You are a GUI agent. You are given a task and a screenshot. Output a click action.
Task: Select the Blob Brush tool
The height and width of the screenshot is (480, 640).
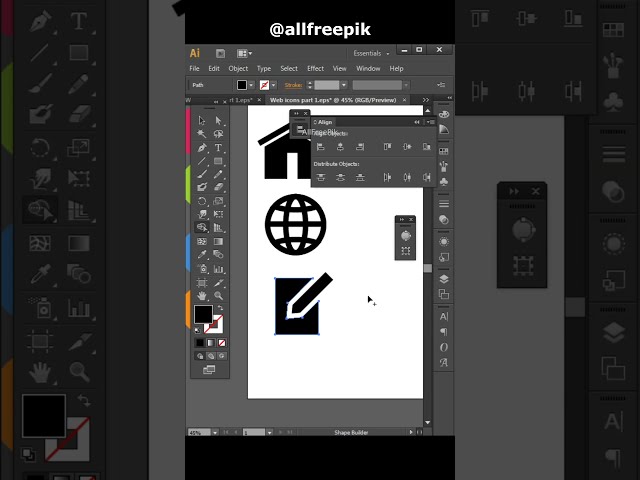coord(202,187)
